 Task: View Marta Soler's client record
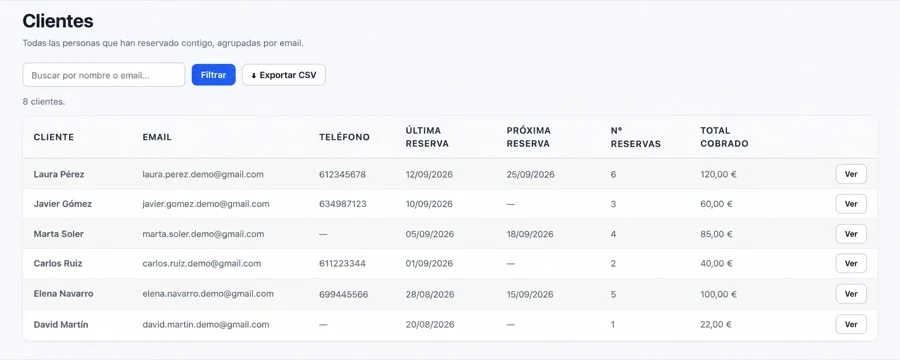(851, 234)
